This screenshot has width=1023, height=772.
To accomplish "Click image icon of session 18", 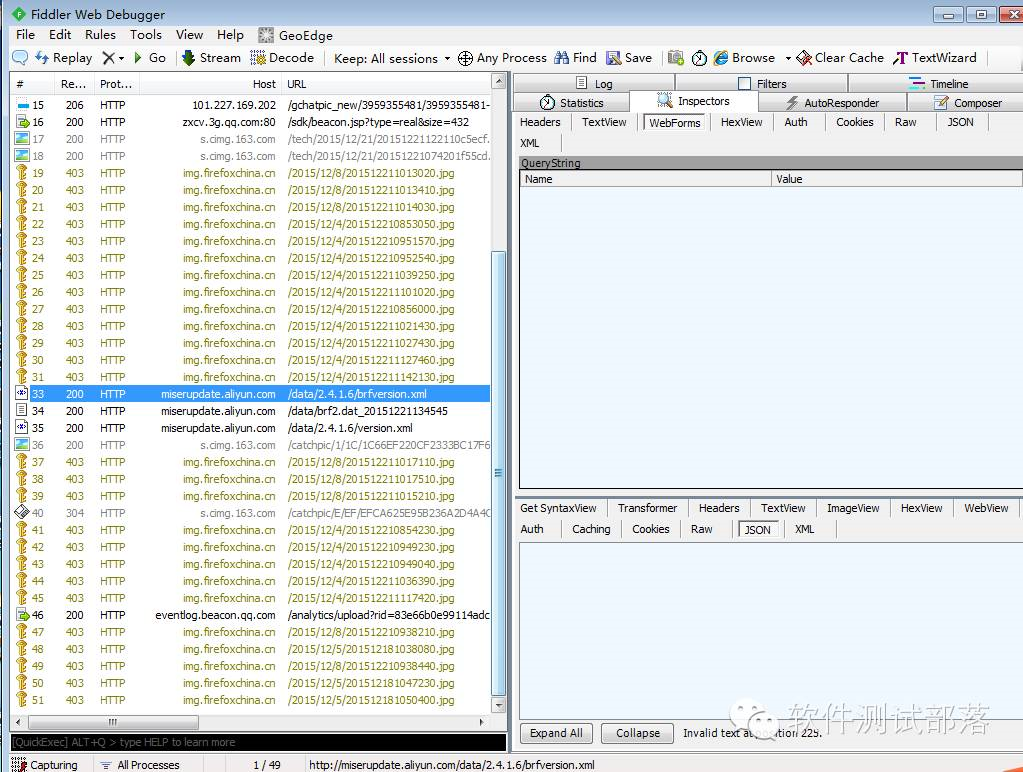I will [x=22, y=156].
